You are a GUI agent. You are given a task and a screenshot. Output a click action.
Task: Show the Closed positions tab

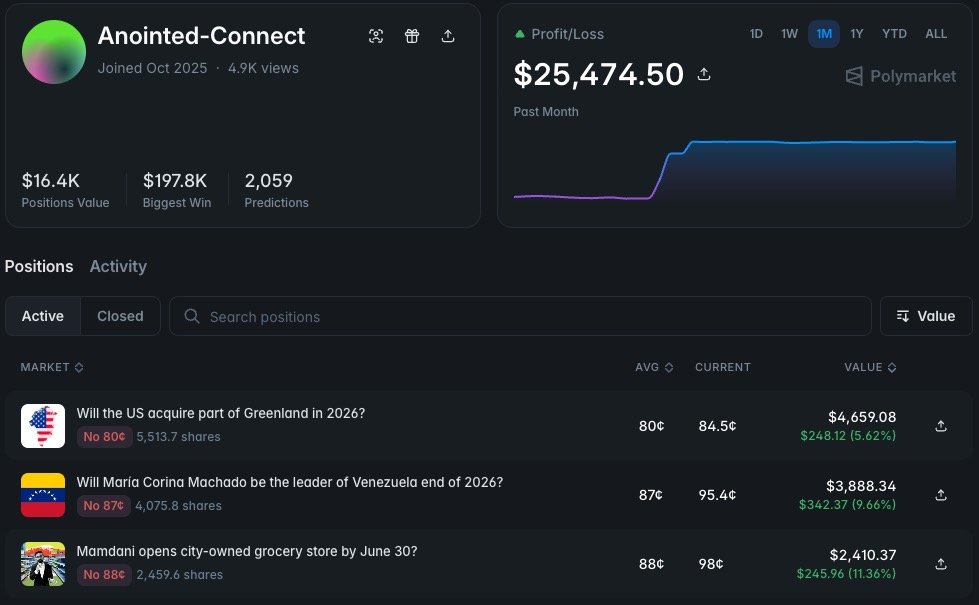click(x=120, y=316)
